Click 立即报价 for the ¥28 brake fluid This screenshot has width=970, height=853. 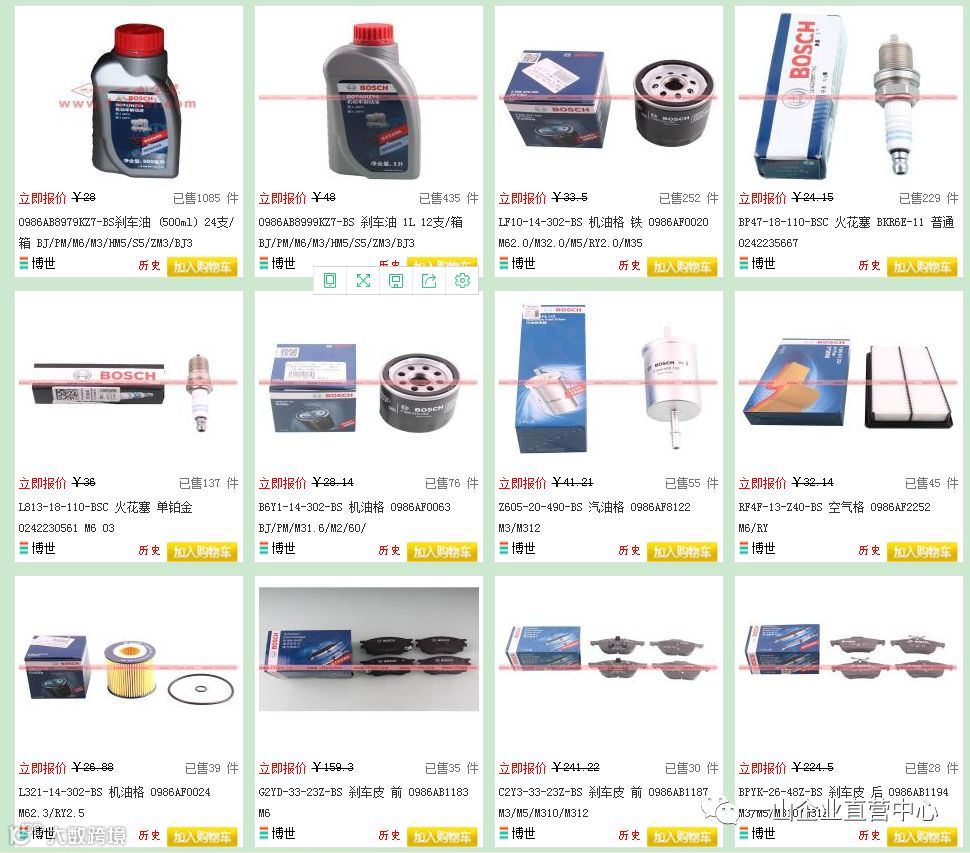click(x=42, y=198)
